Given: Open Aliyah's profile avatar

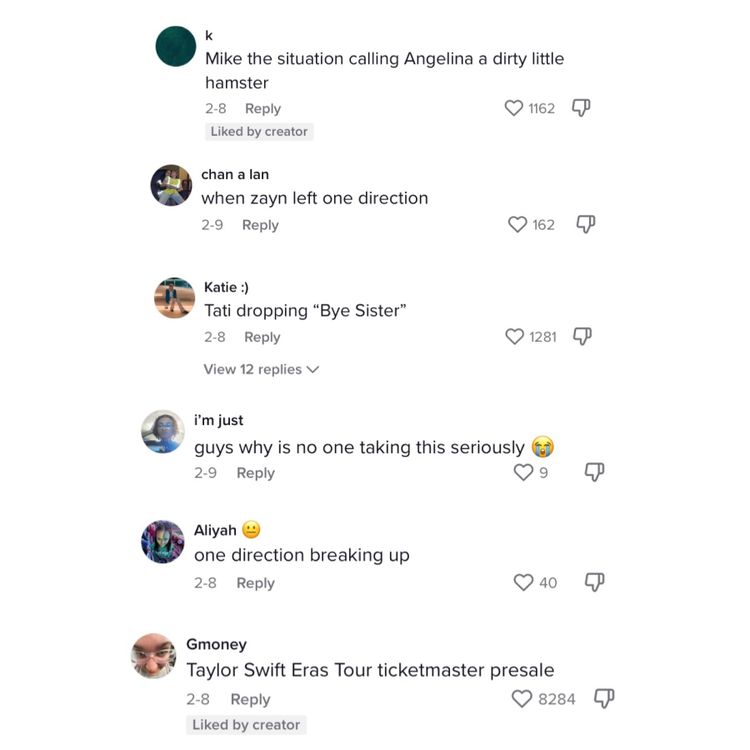Looking at the screenshot, I should click(163, 542).
